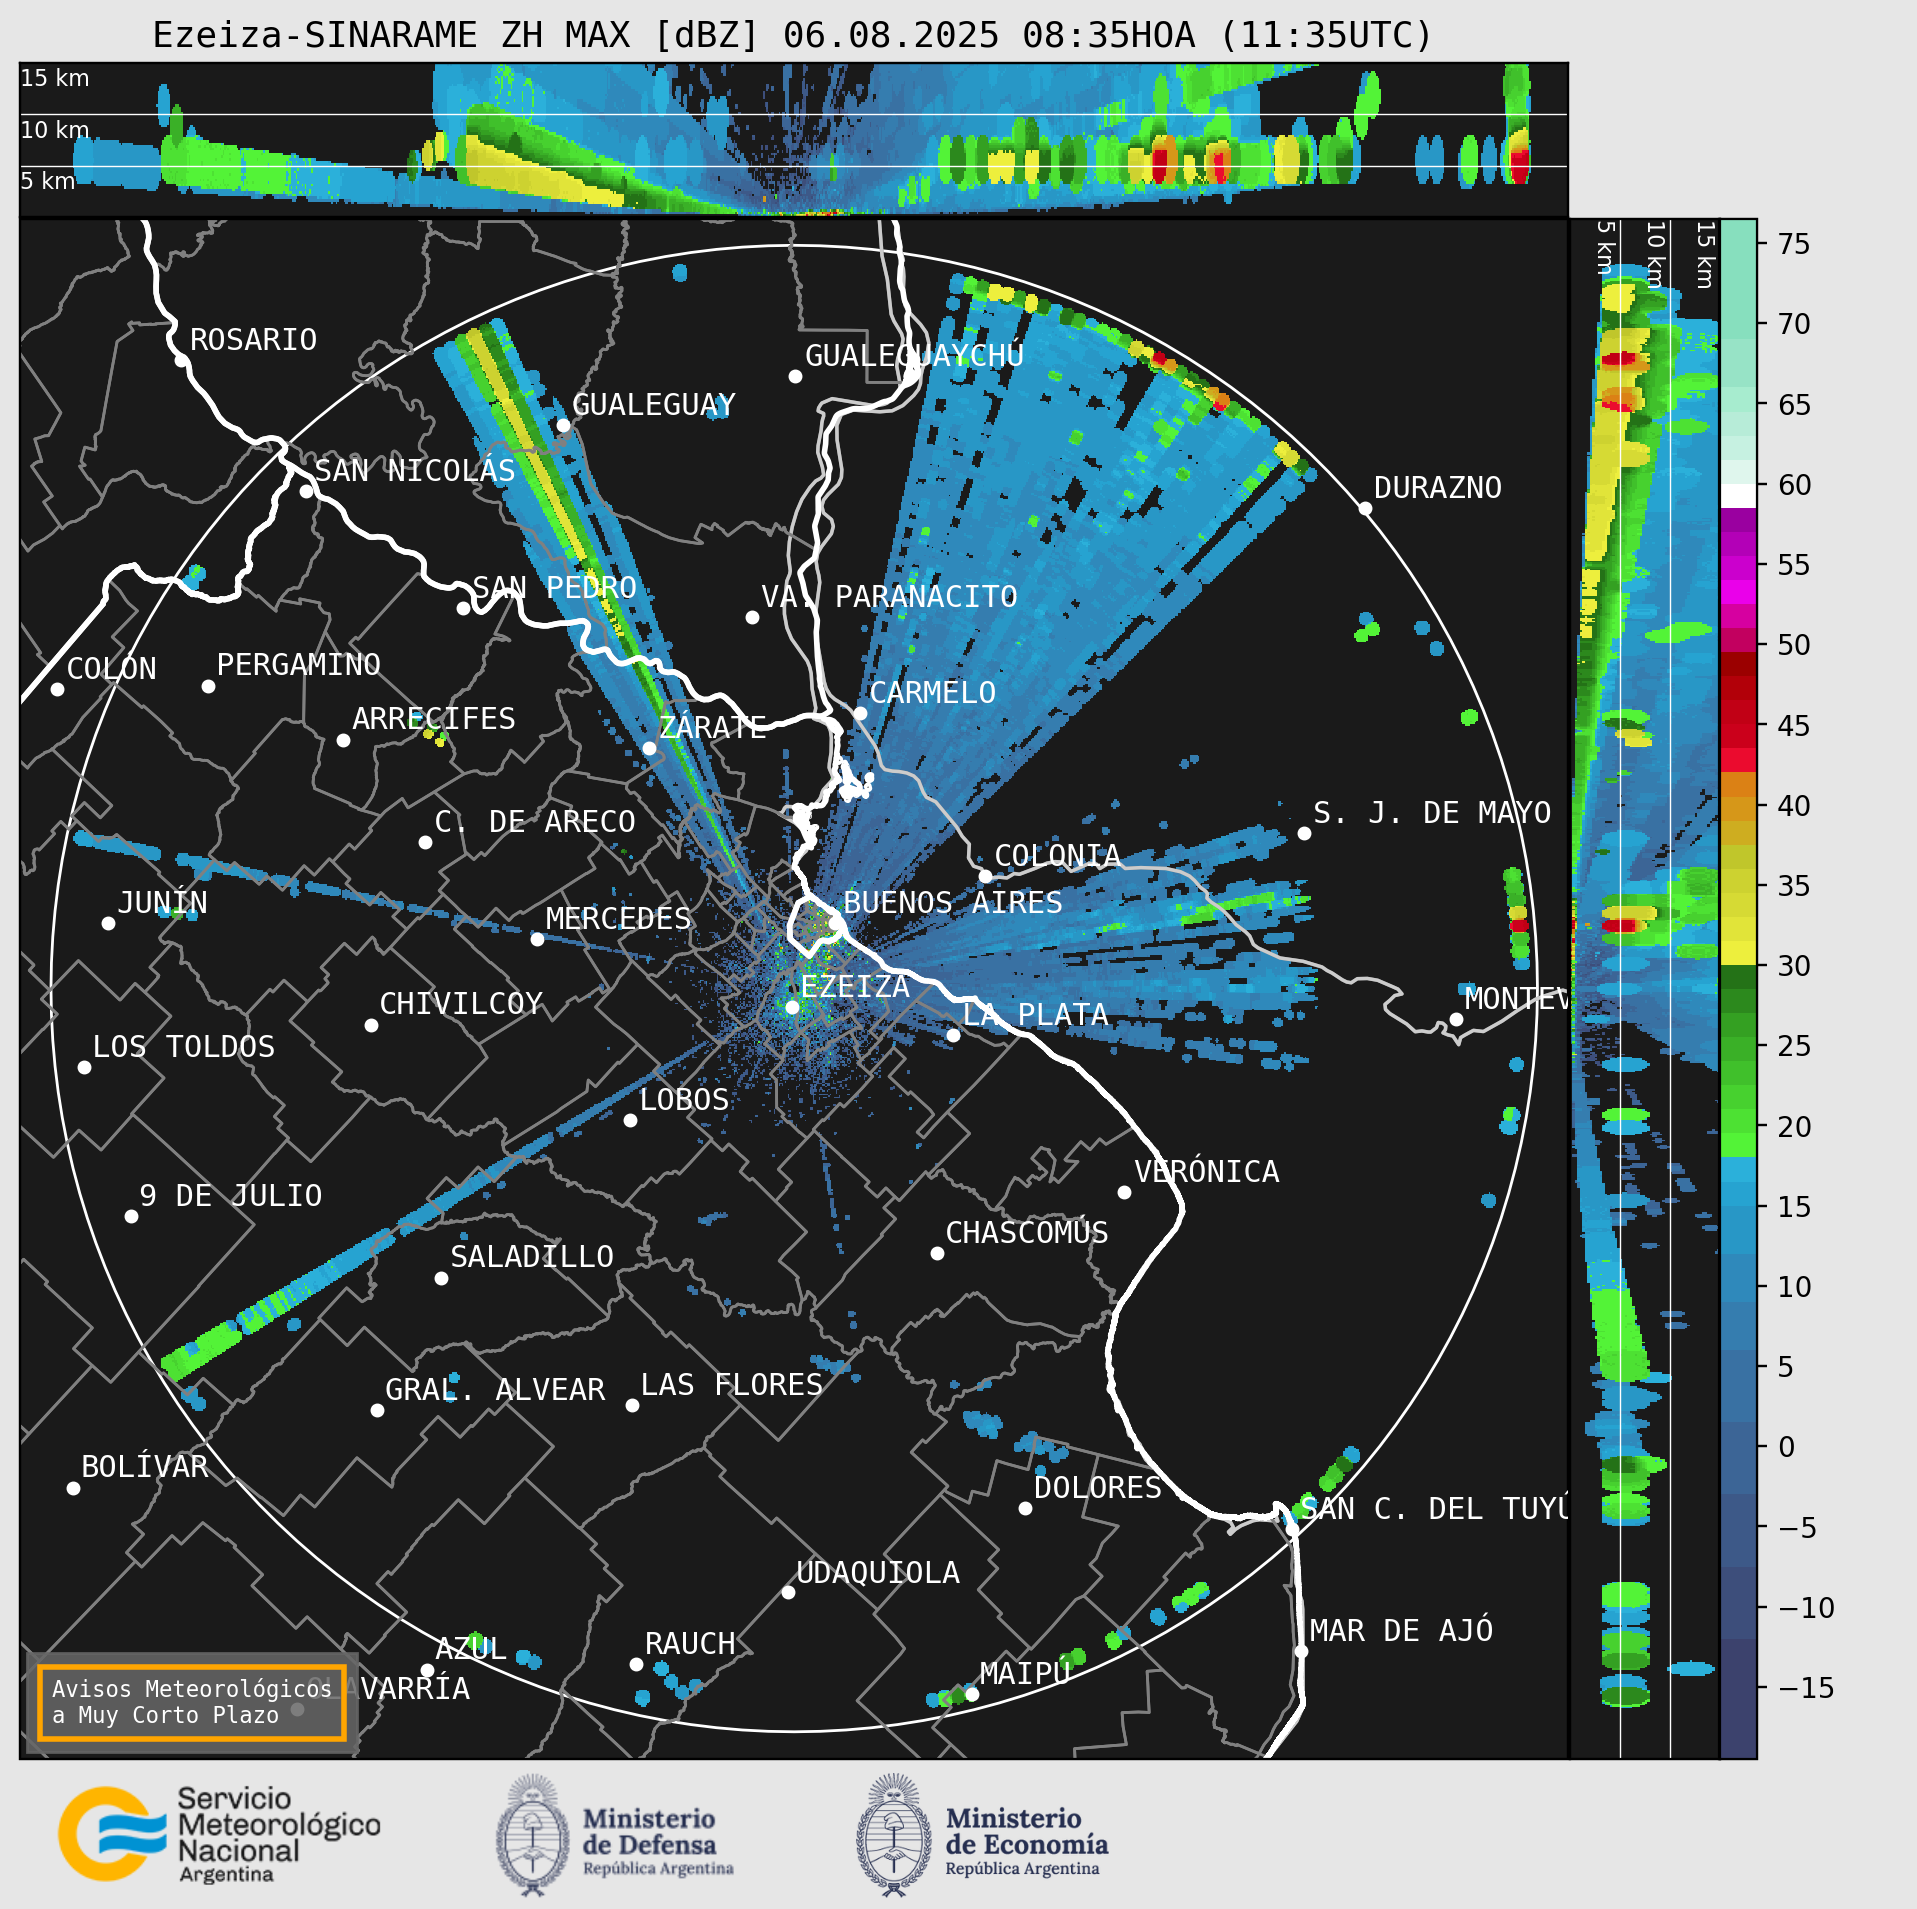
Task: Click the Durazno city marker dot
Action: click(1365, 508)
